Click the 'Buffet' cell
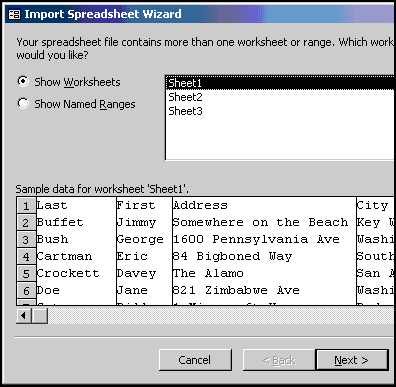This screenshot has height=387, width=396. 76,222
